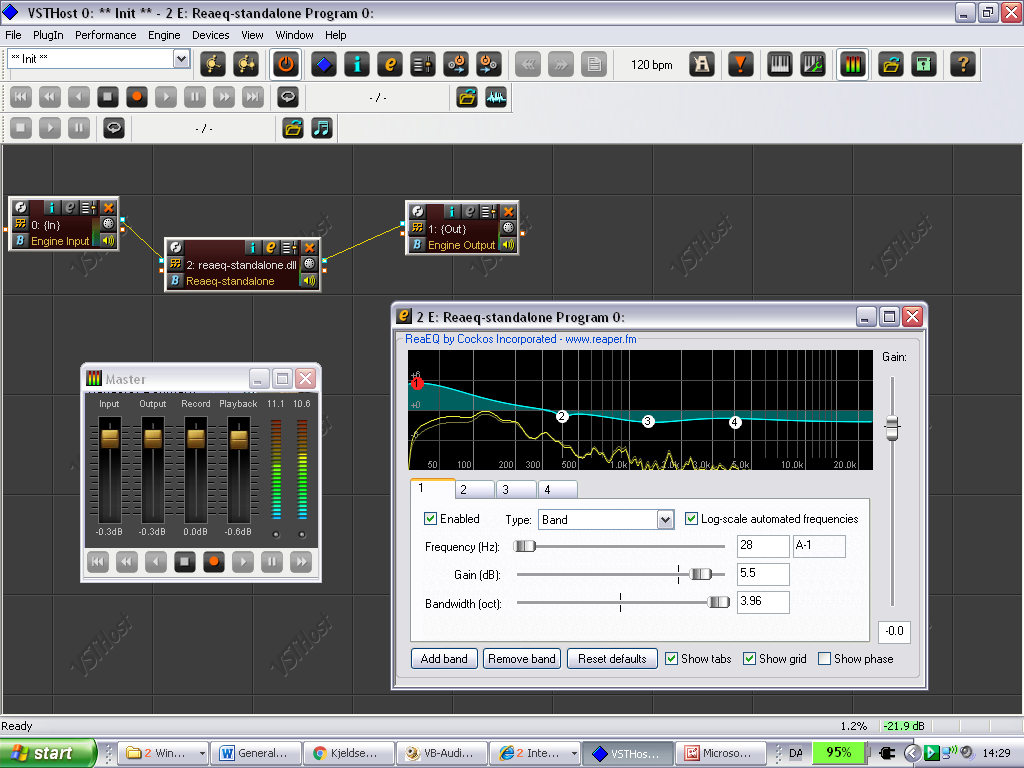Toggle the Show tabs checkbox
Screen dimensions: 1024x768
tap(671, 658)
